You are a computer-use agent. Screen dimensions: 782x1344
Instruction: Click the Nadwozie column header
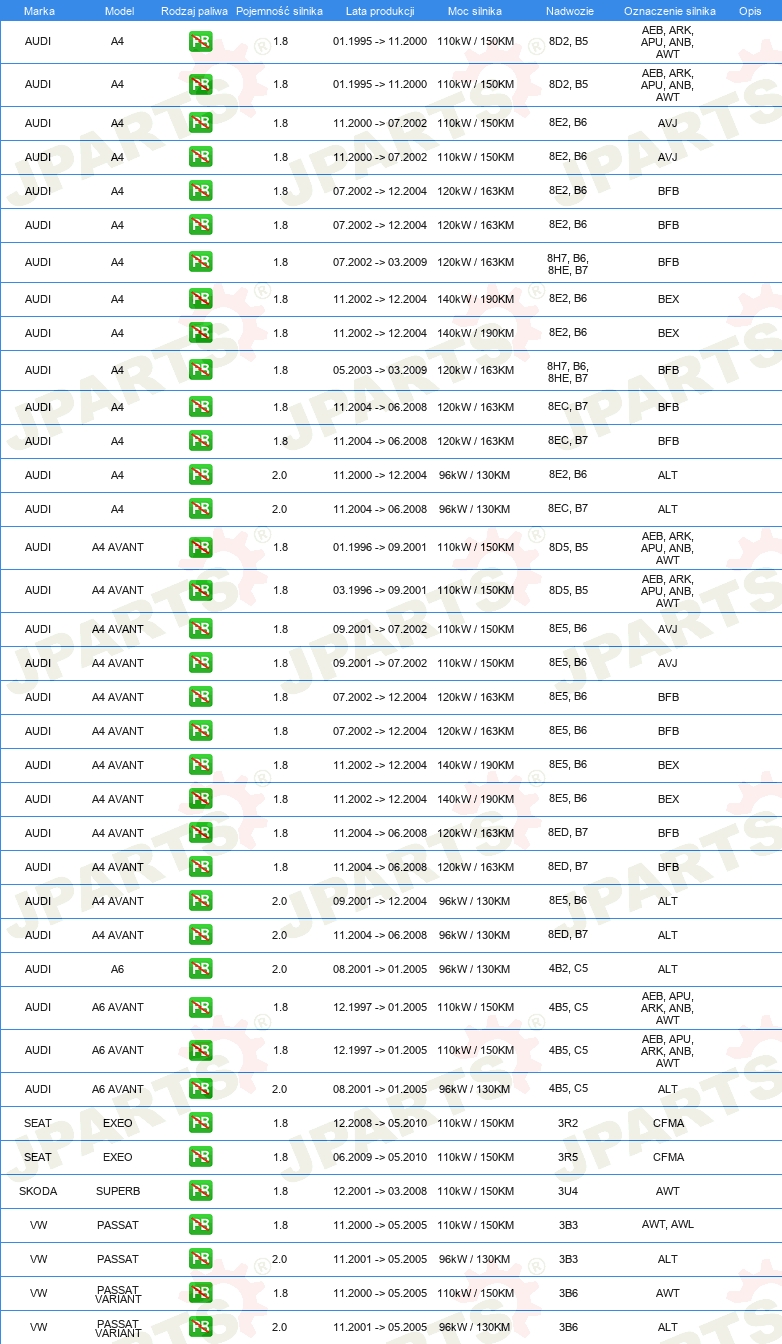point(569,10)
